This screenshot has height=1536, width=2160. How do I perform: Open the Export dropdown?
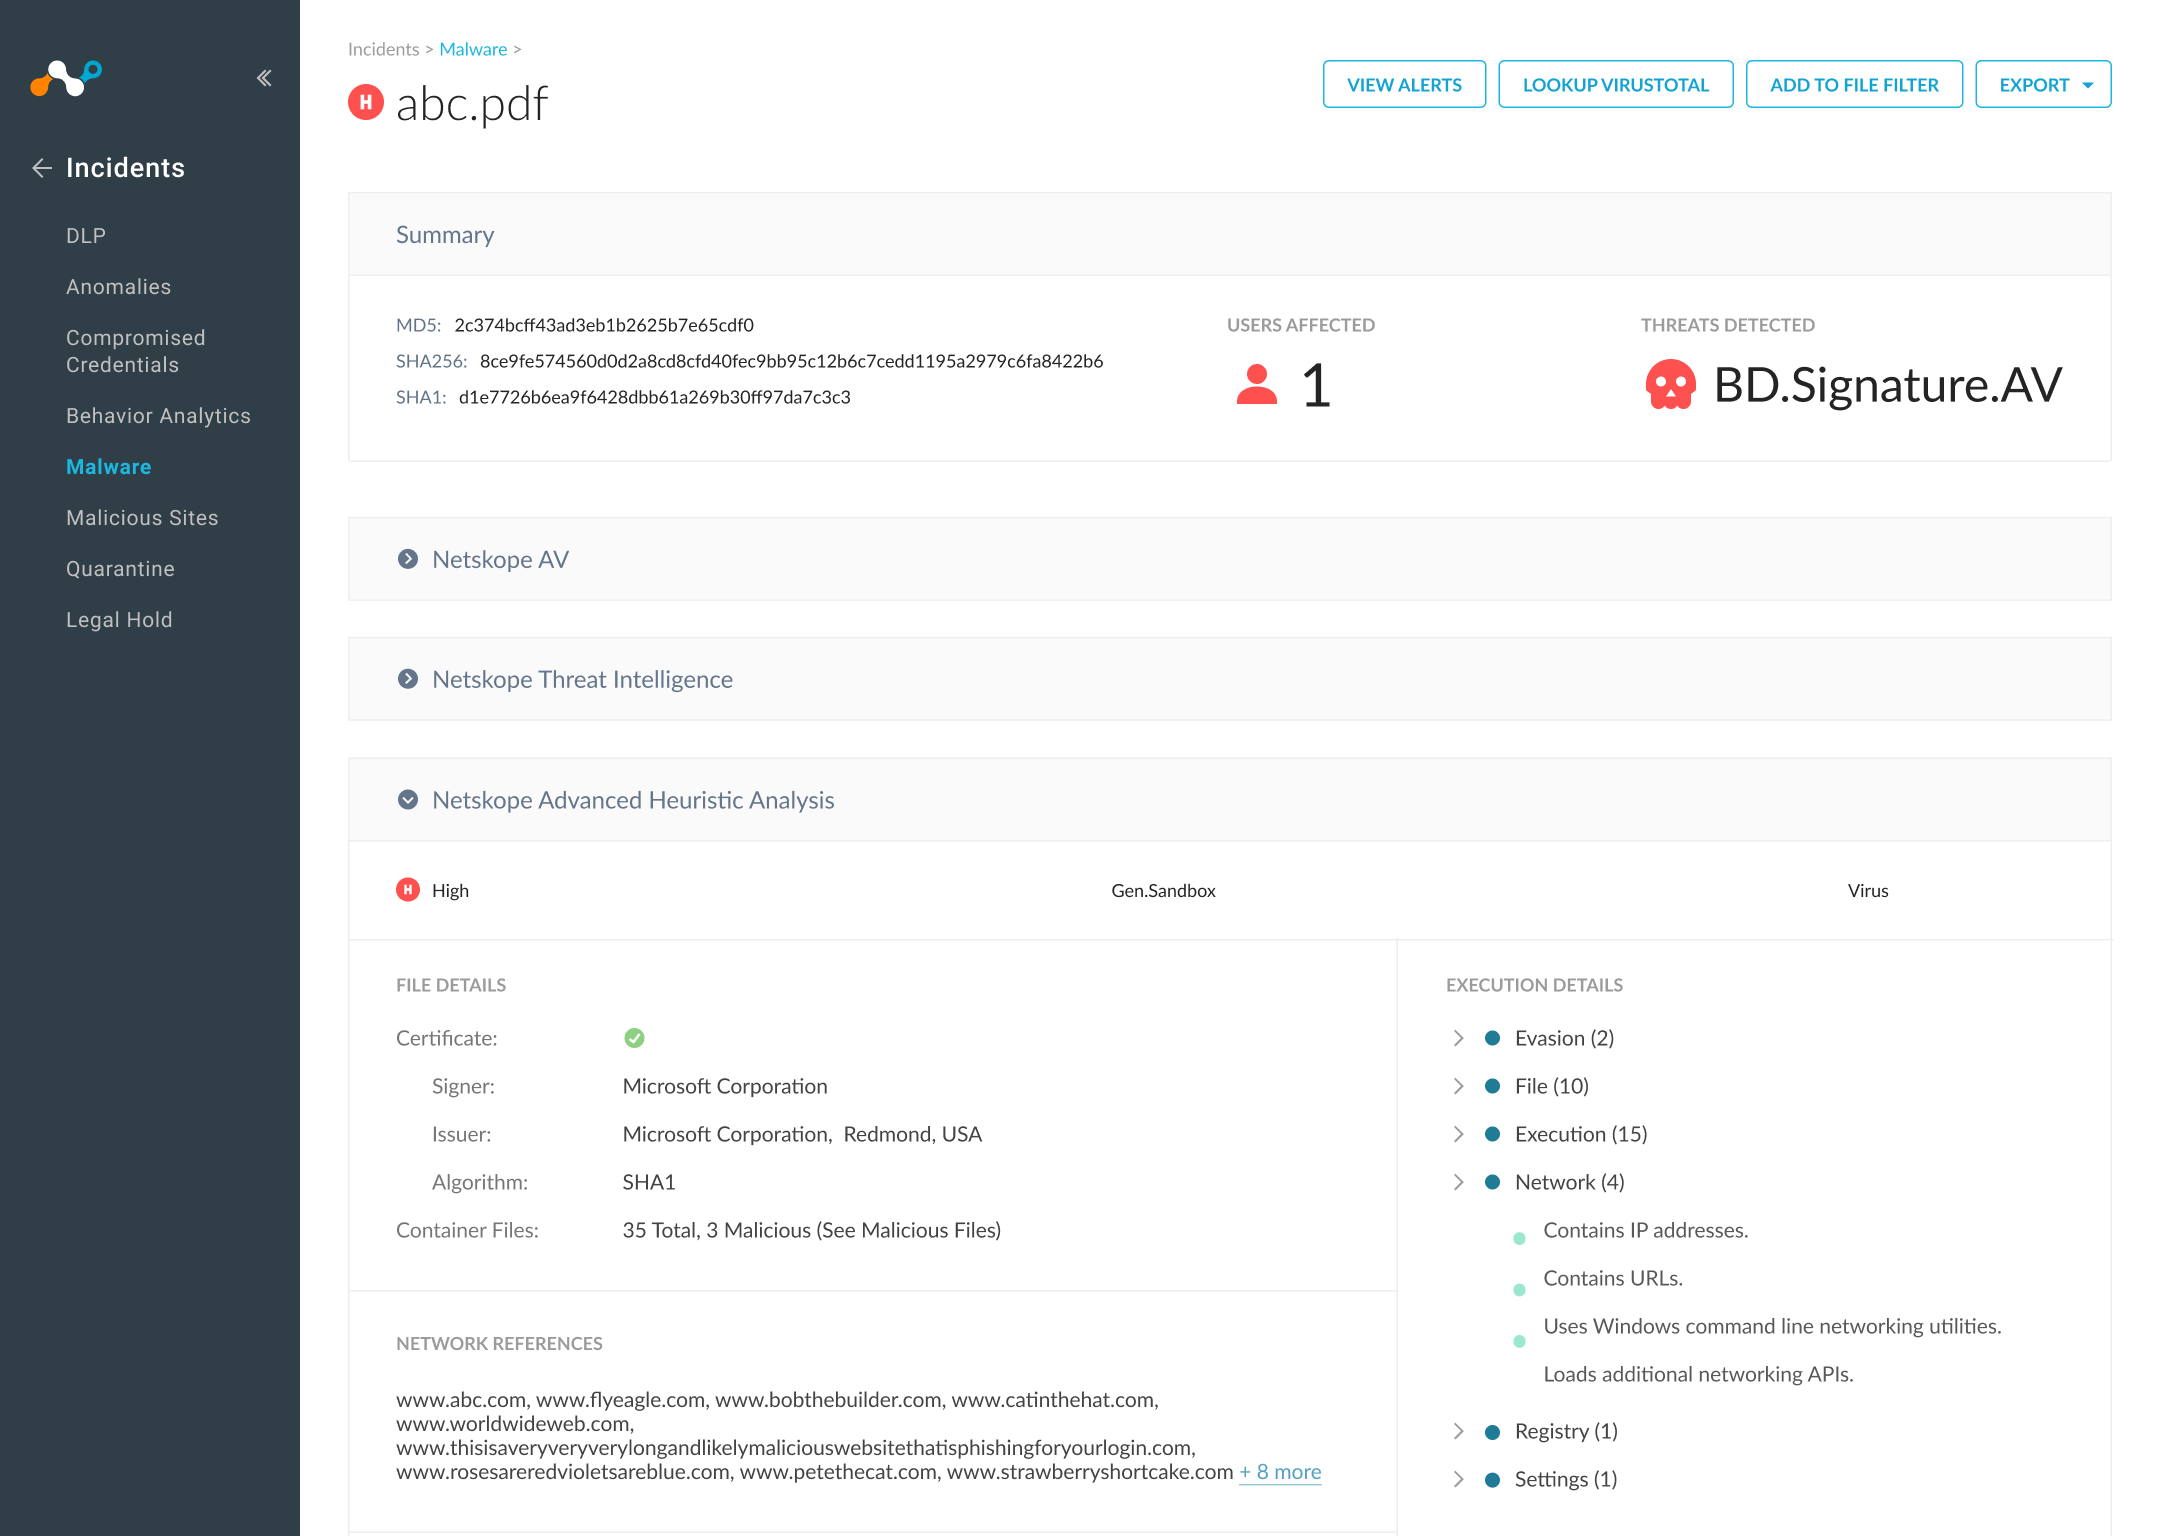coord(2043,85)
